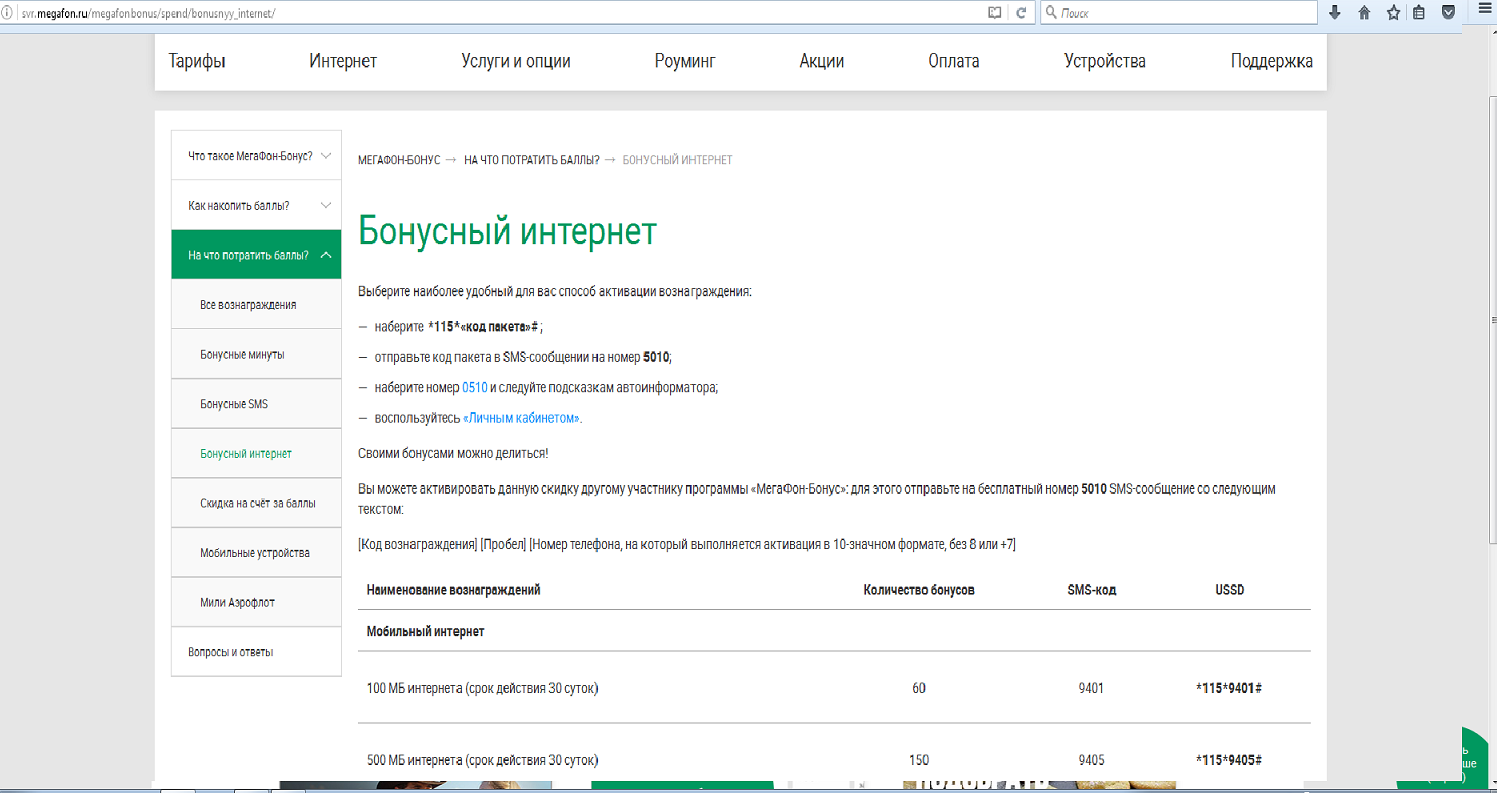Open the Услуги и опции menu
This screenshot has height=793, width=1497.
516,61
